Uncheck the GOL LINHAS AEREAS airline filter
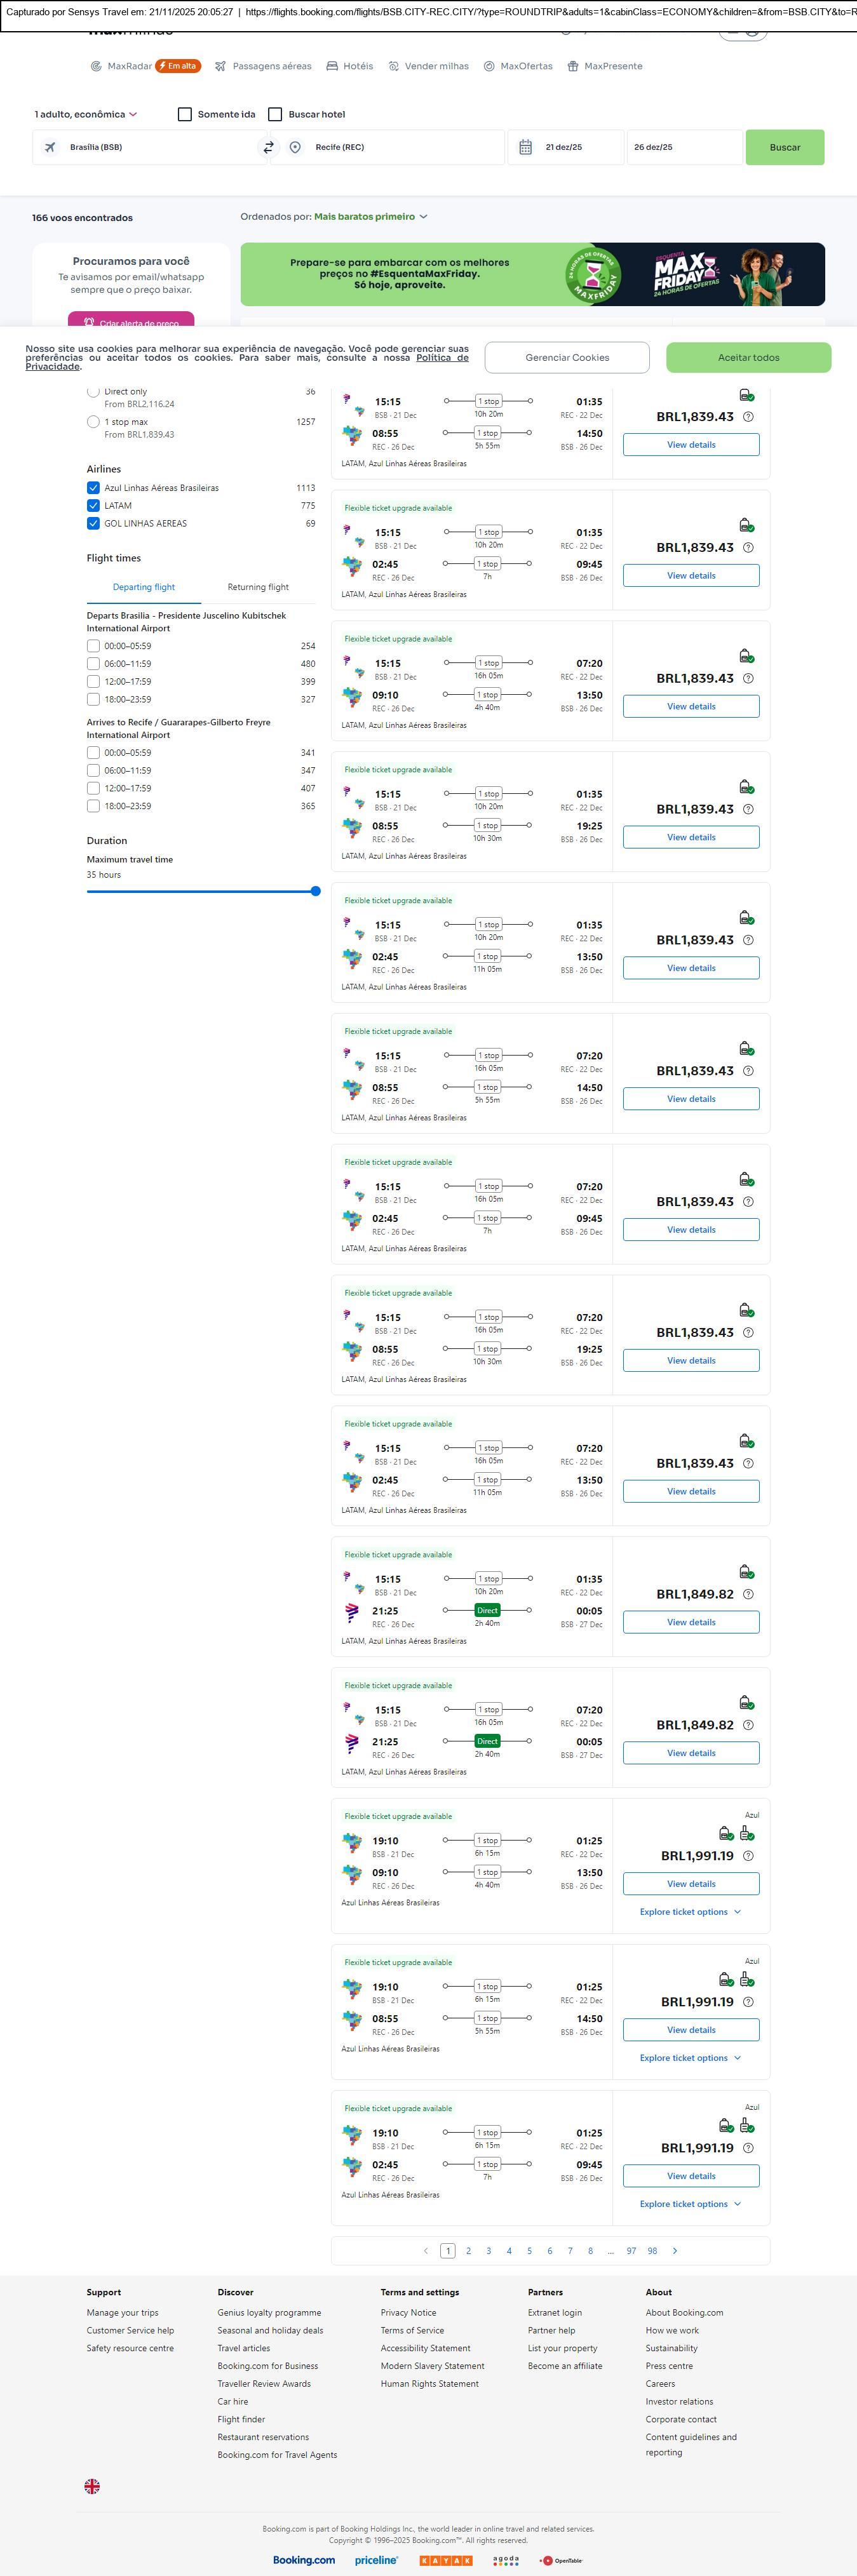This screenshot has height=2576, width=857. [x=93, y=523]
